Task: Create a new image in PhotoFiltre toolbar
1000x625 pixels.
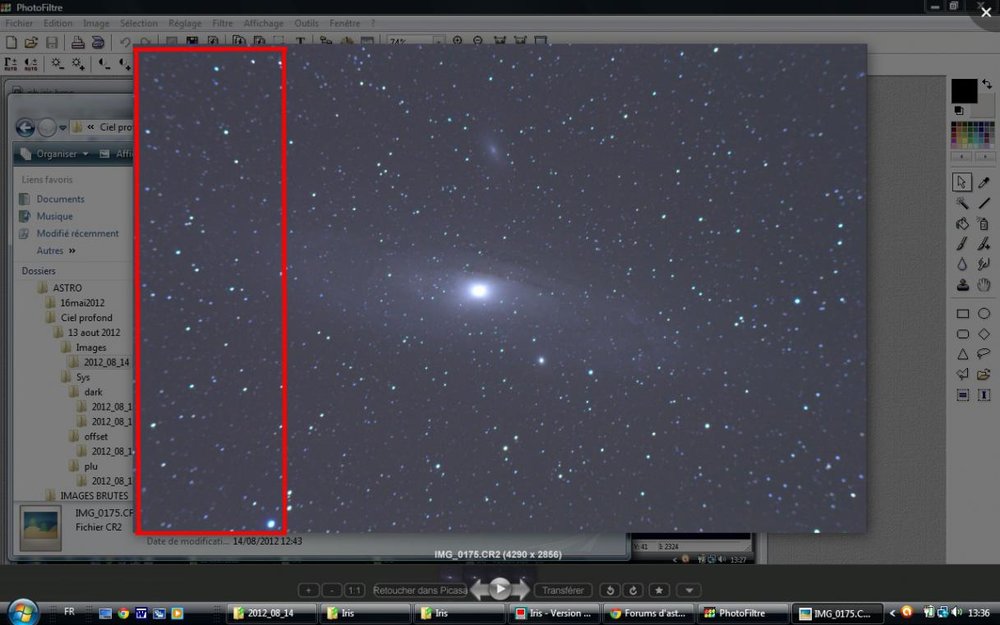Action: pyautogui.click(x=11, y=43)
